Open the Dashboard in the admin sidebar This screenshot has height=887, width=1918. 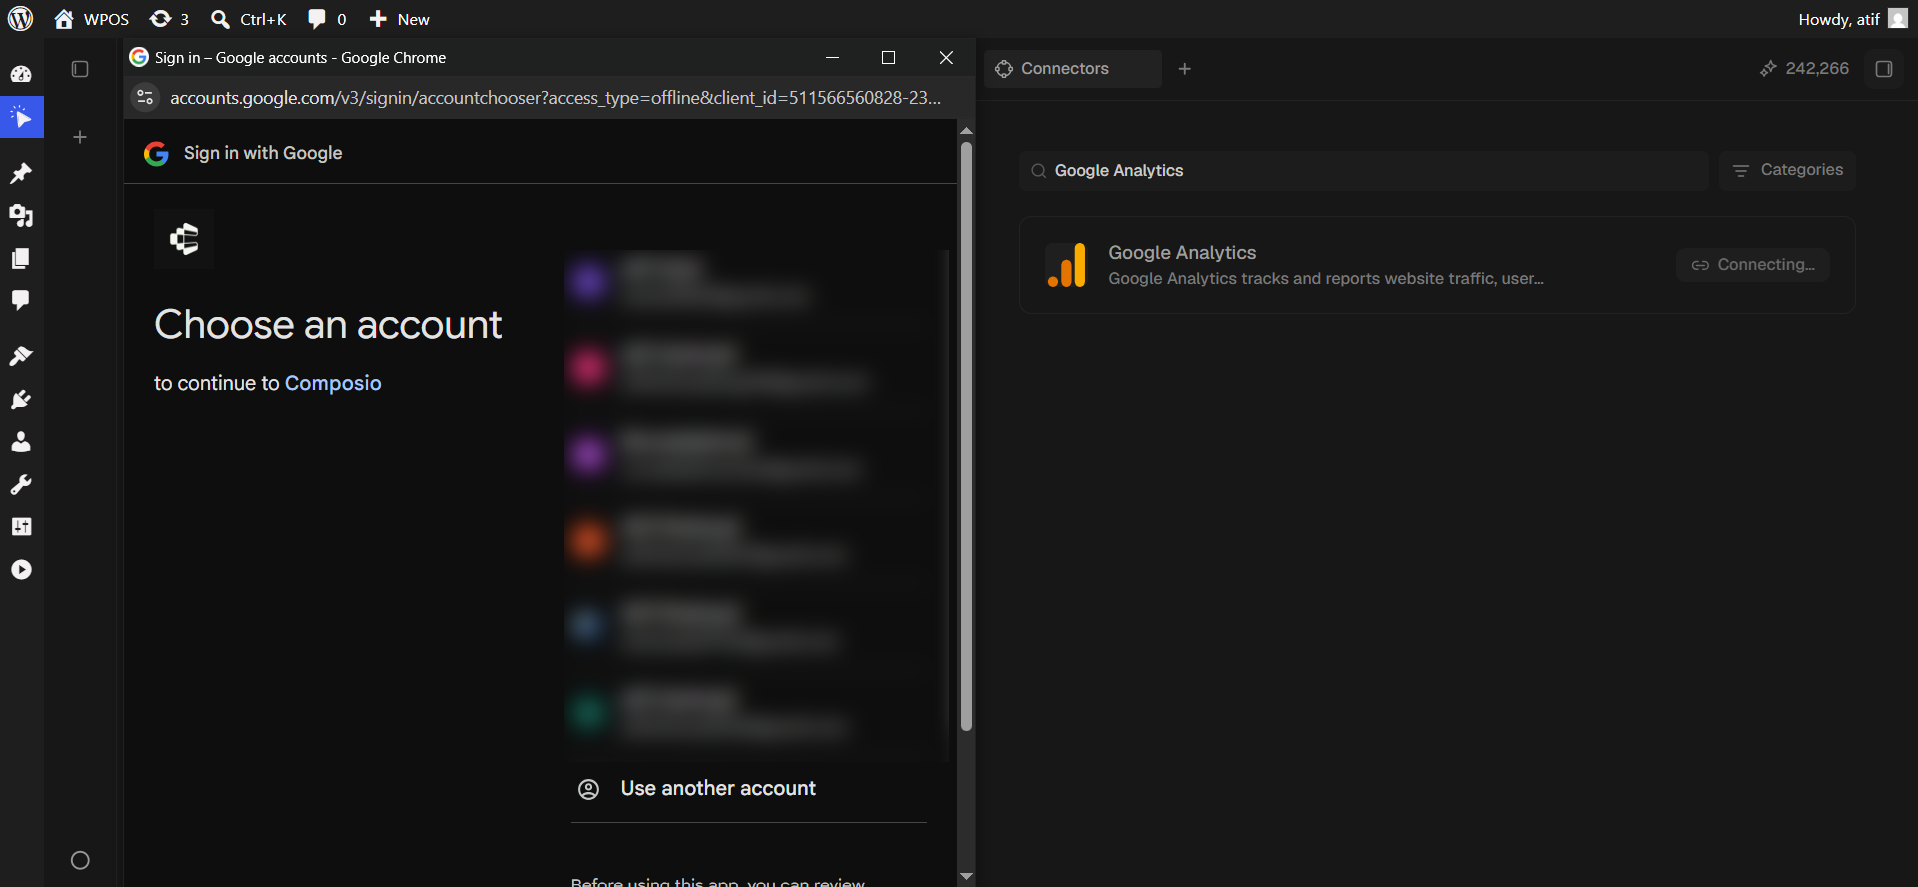21,74
